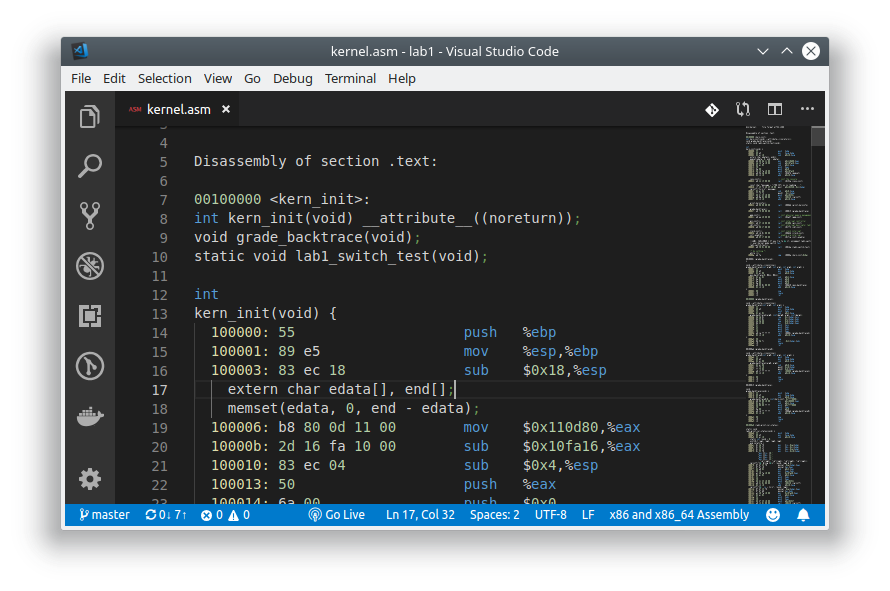Open the Docker whale view

click(x=90, y=417)
